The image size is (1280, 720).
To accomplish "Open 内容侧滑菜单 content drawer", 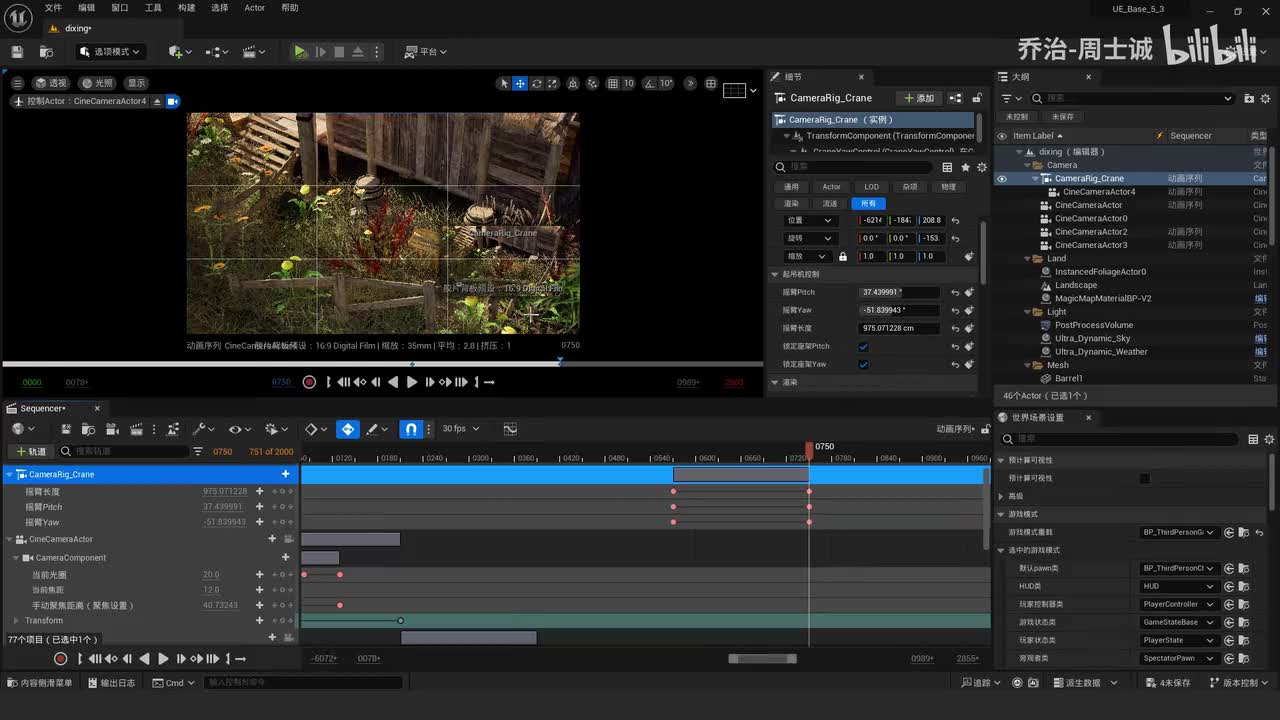I will pyautogui.click(x=39, y=683).
